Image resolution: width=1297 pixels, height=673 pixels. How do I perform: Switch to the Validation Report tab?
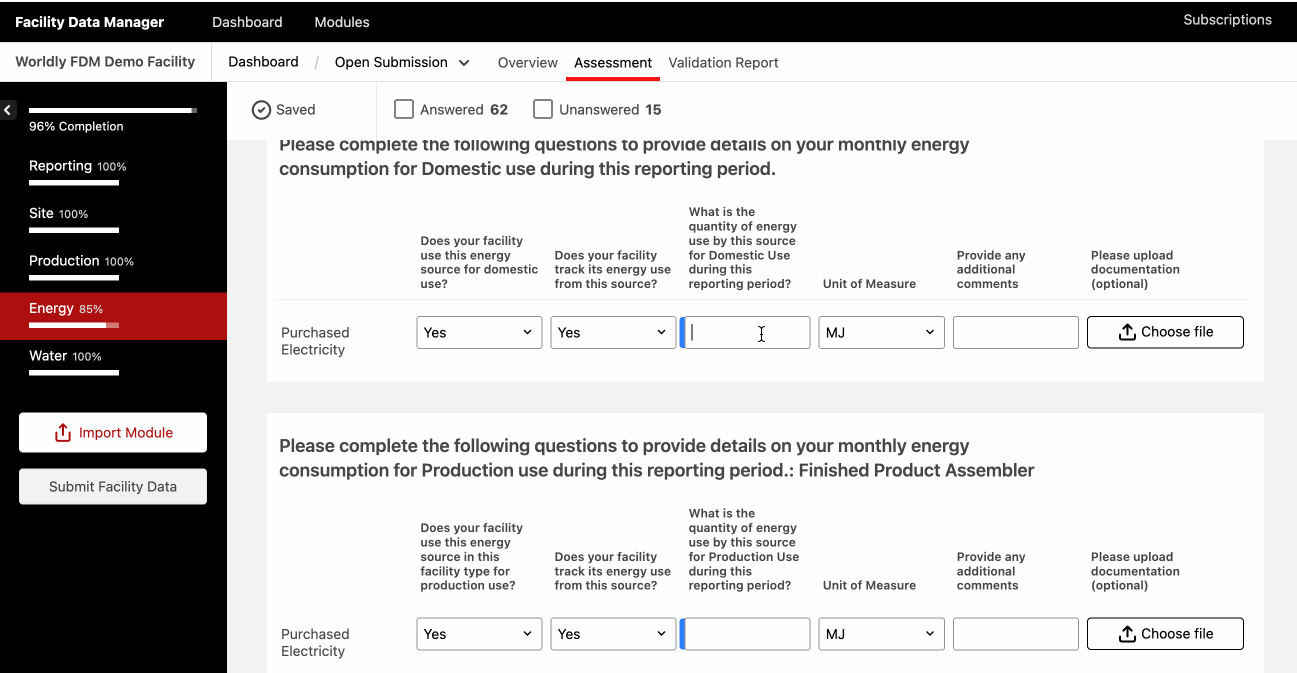(x=723, y=62)
